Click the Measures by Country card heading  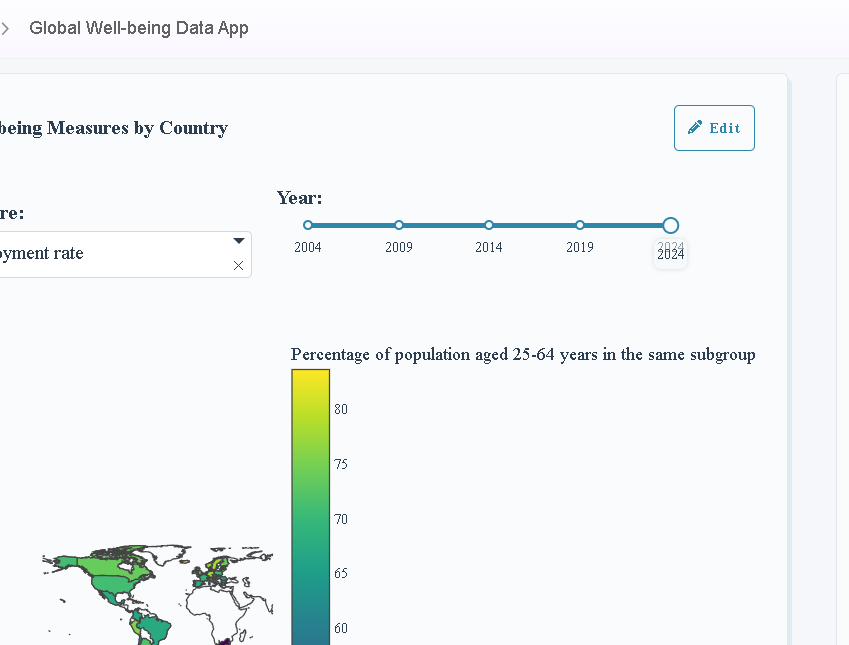[115, 128]
